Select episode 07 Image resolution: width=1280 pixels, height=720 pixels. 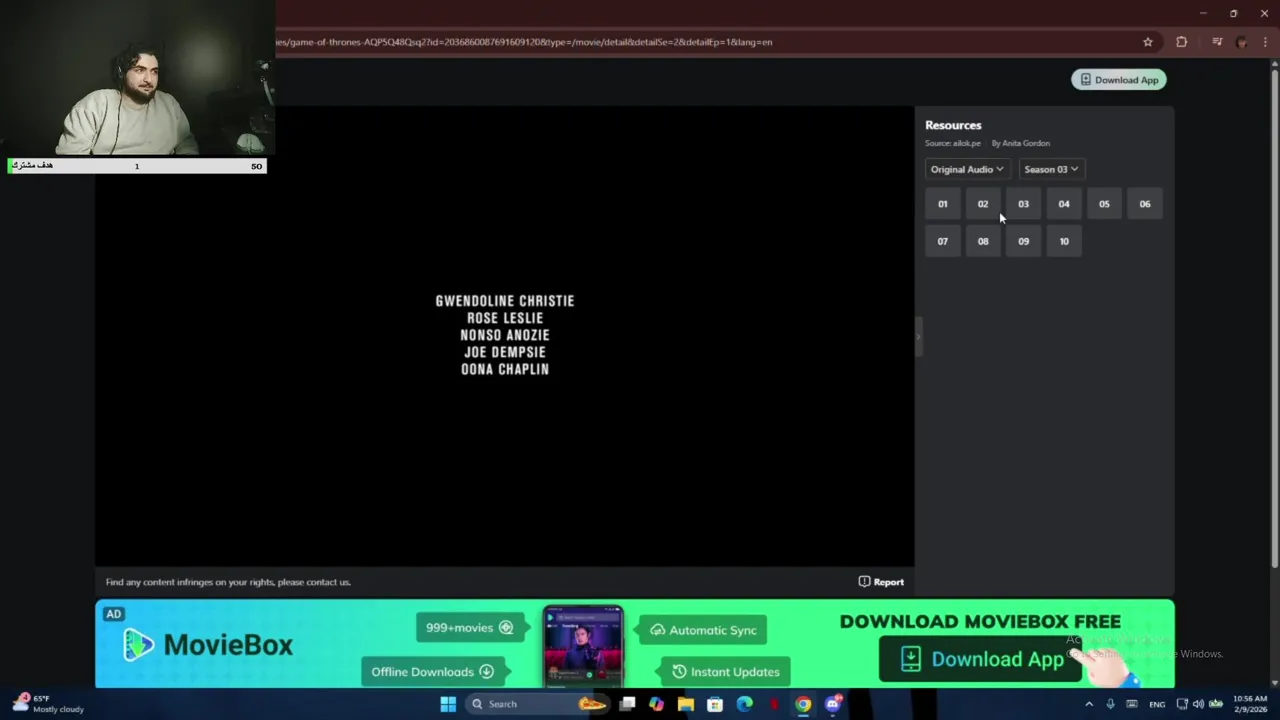pyautogui.click(x=942, y=241)
